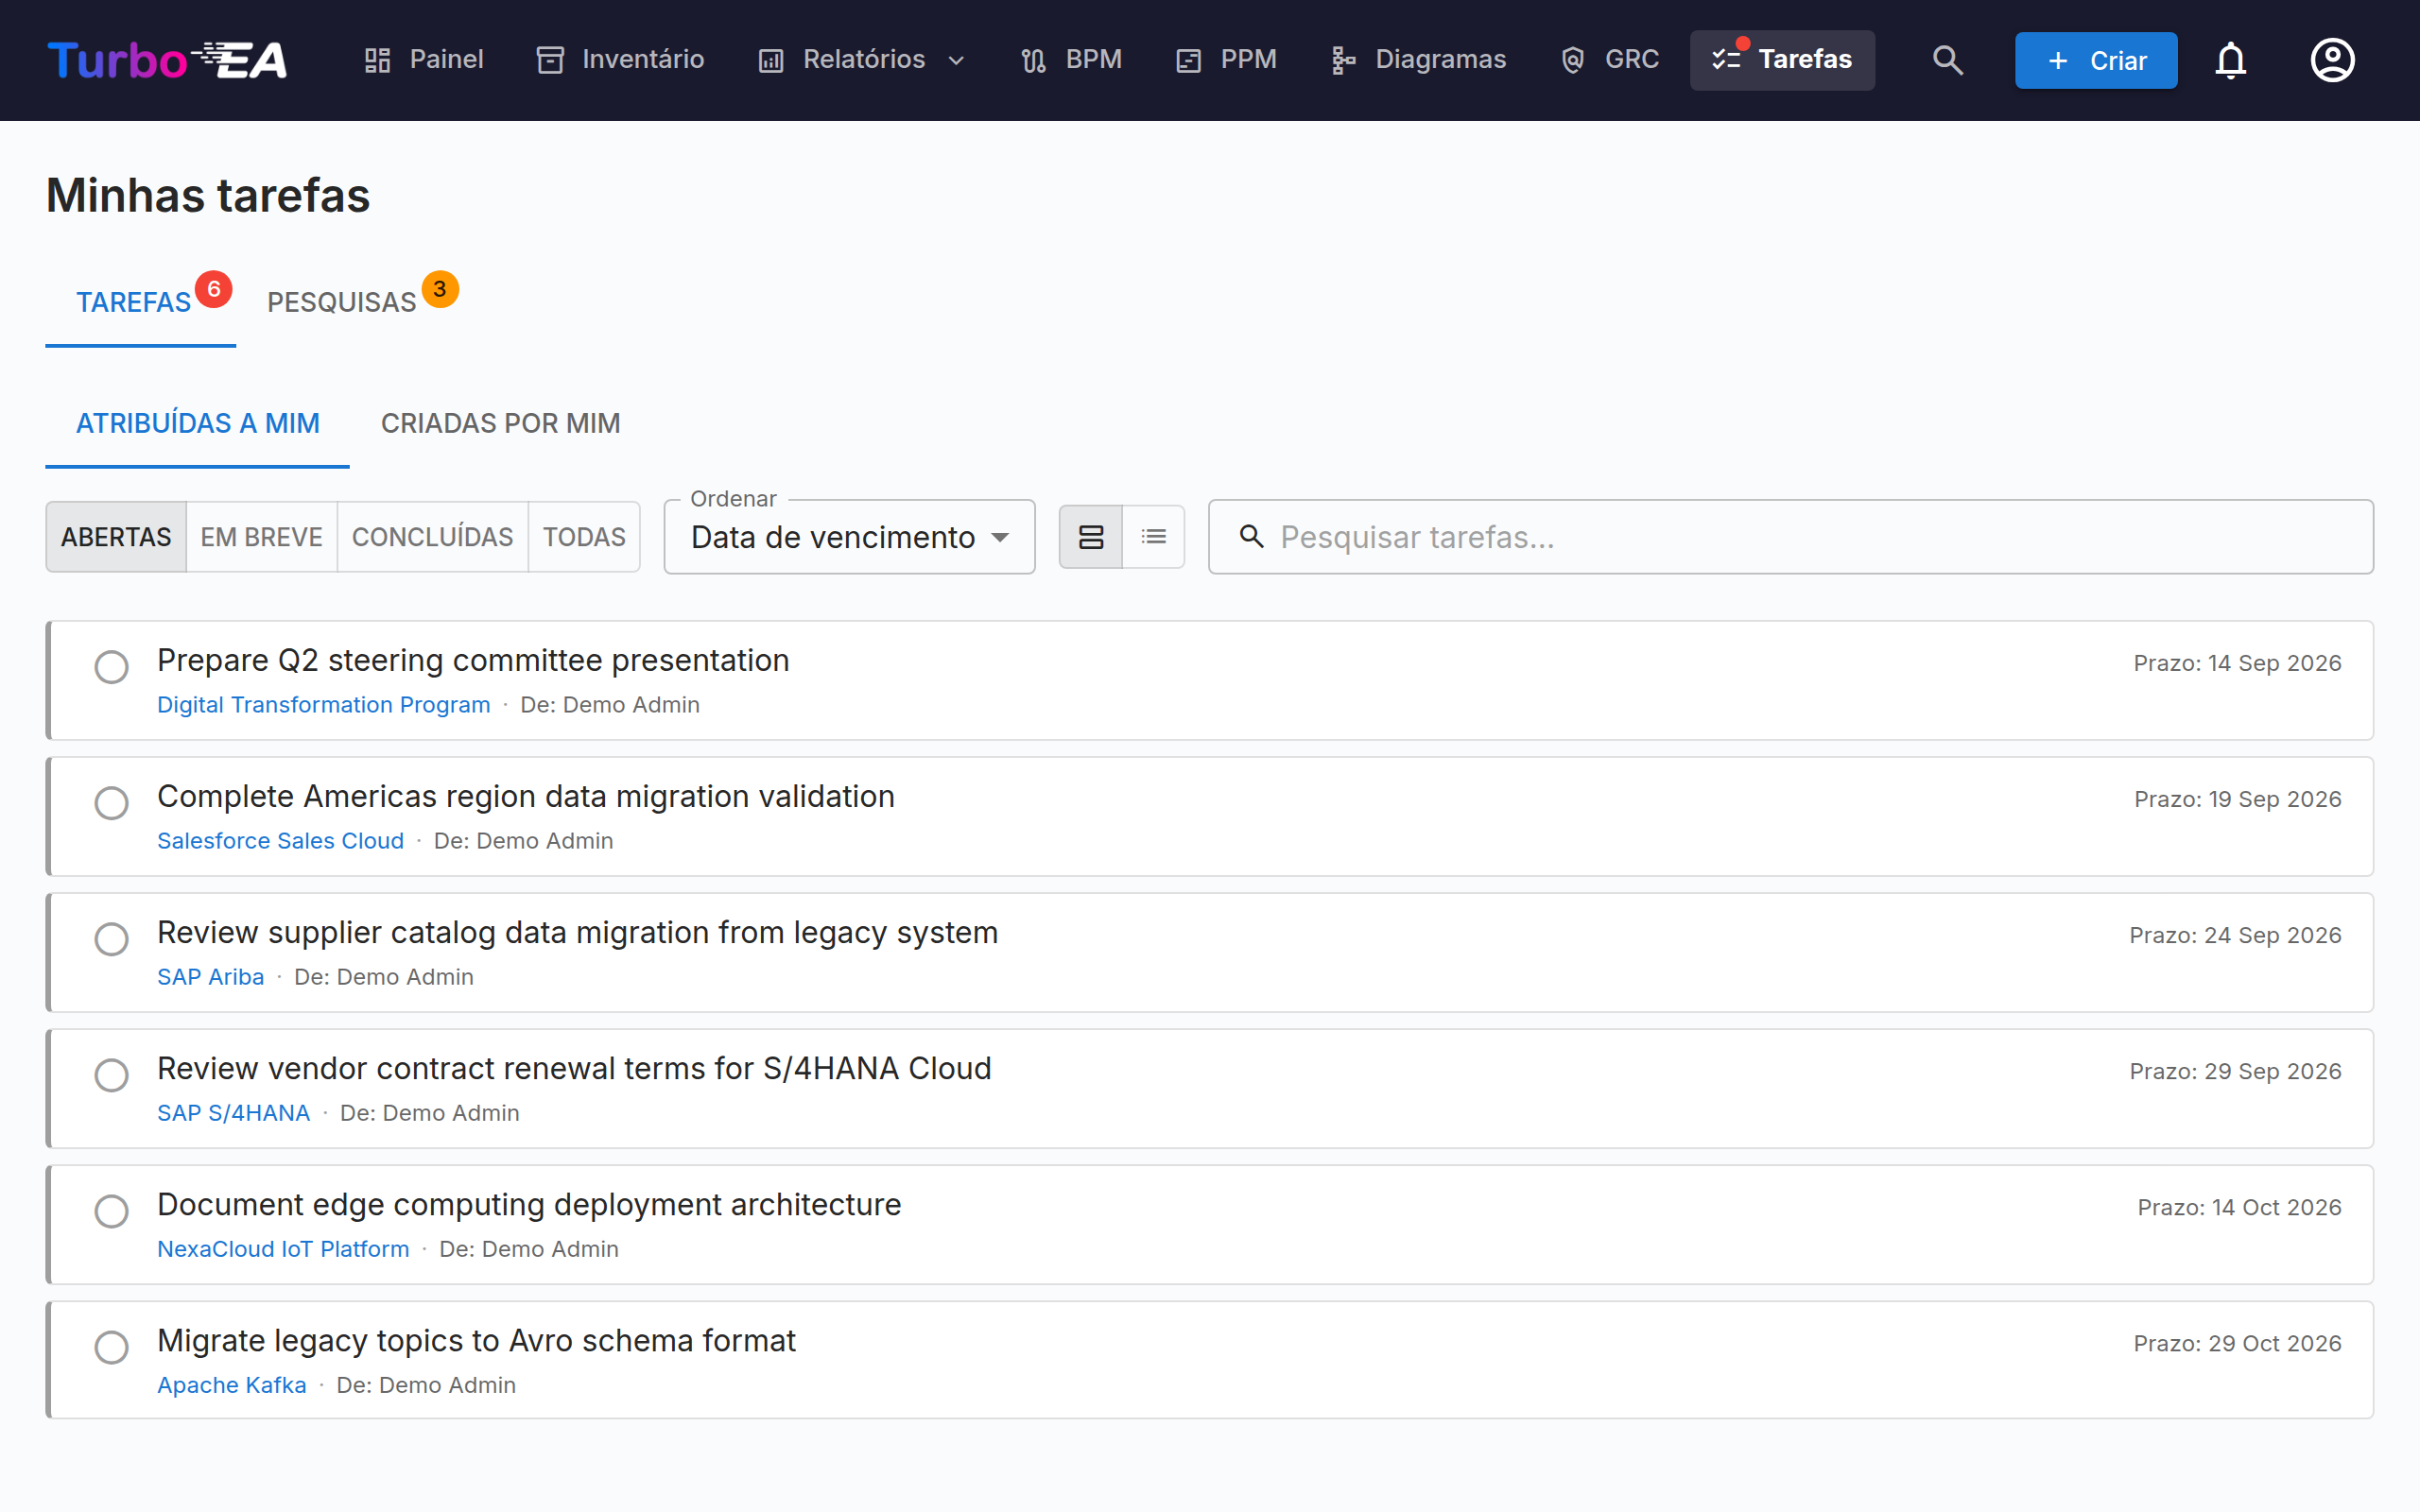Open the Painel dashboard icon
Screen dimensions: 2420x1512
[x=377, y=60]
